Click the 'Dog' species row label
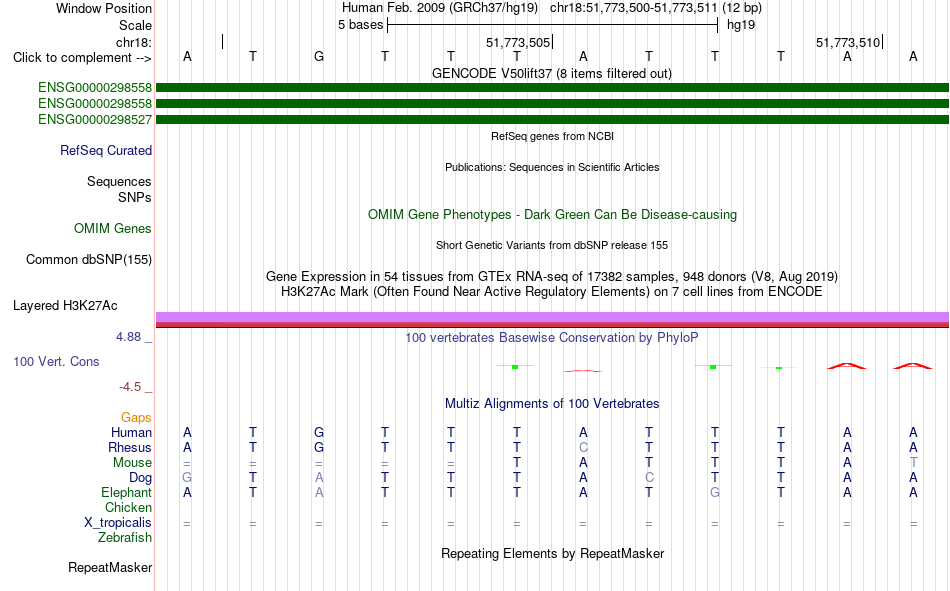950x591 pixels. tap(140, 478)
